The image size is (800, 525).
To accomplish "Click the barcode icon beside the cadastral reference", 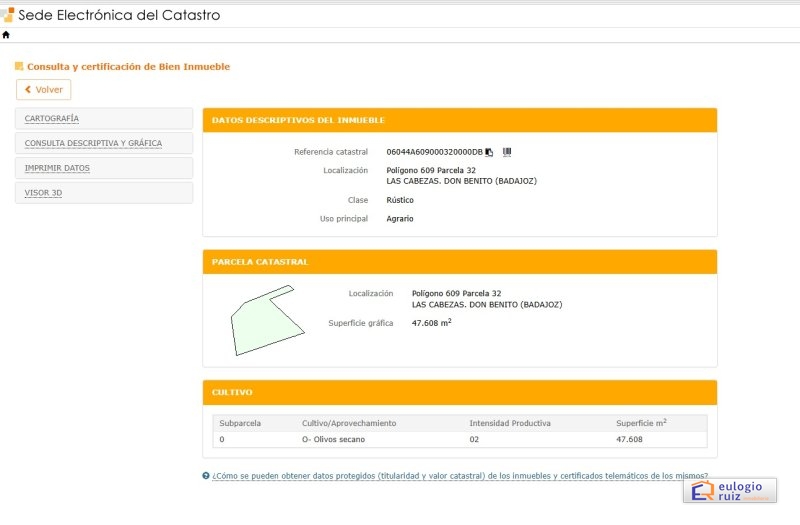I will [x=507, y=152].
